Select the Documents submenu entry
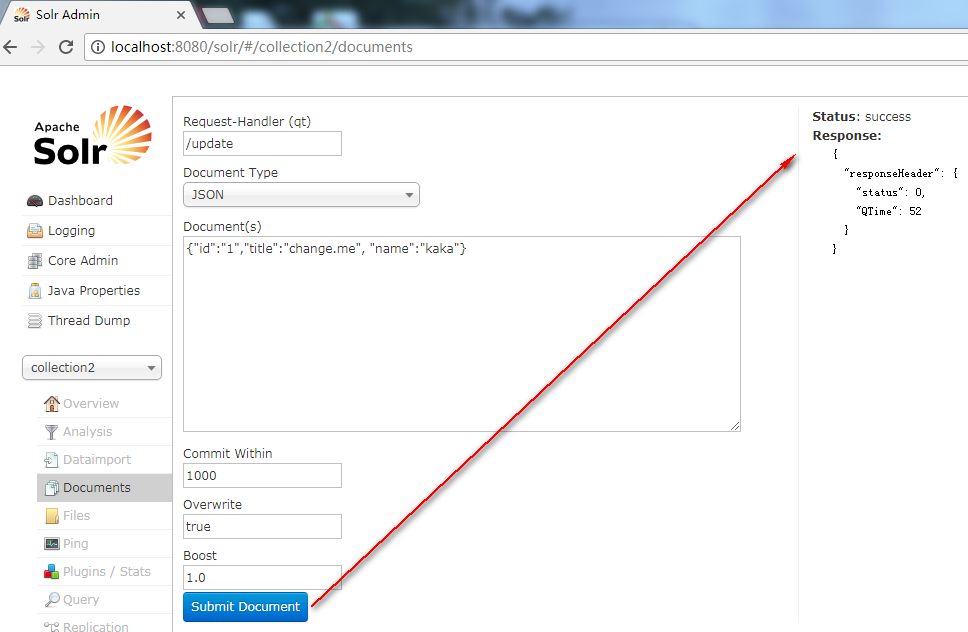968x632 pixels. (96, 488)
